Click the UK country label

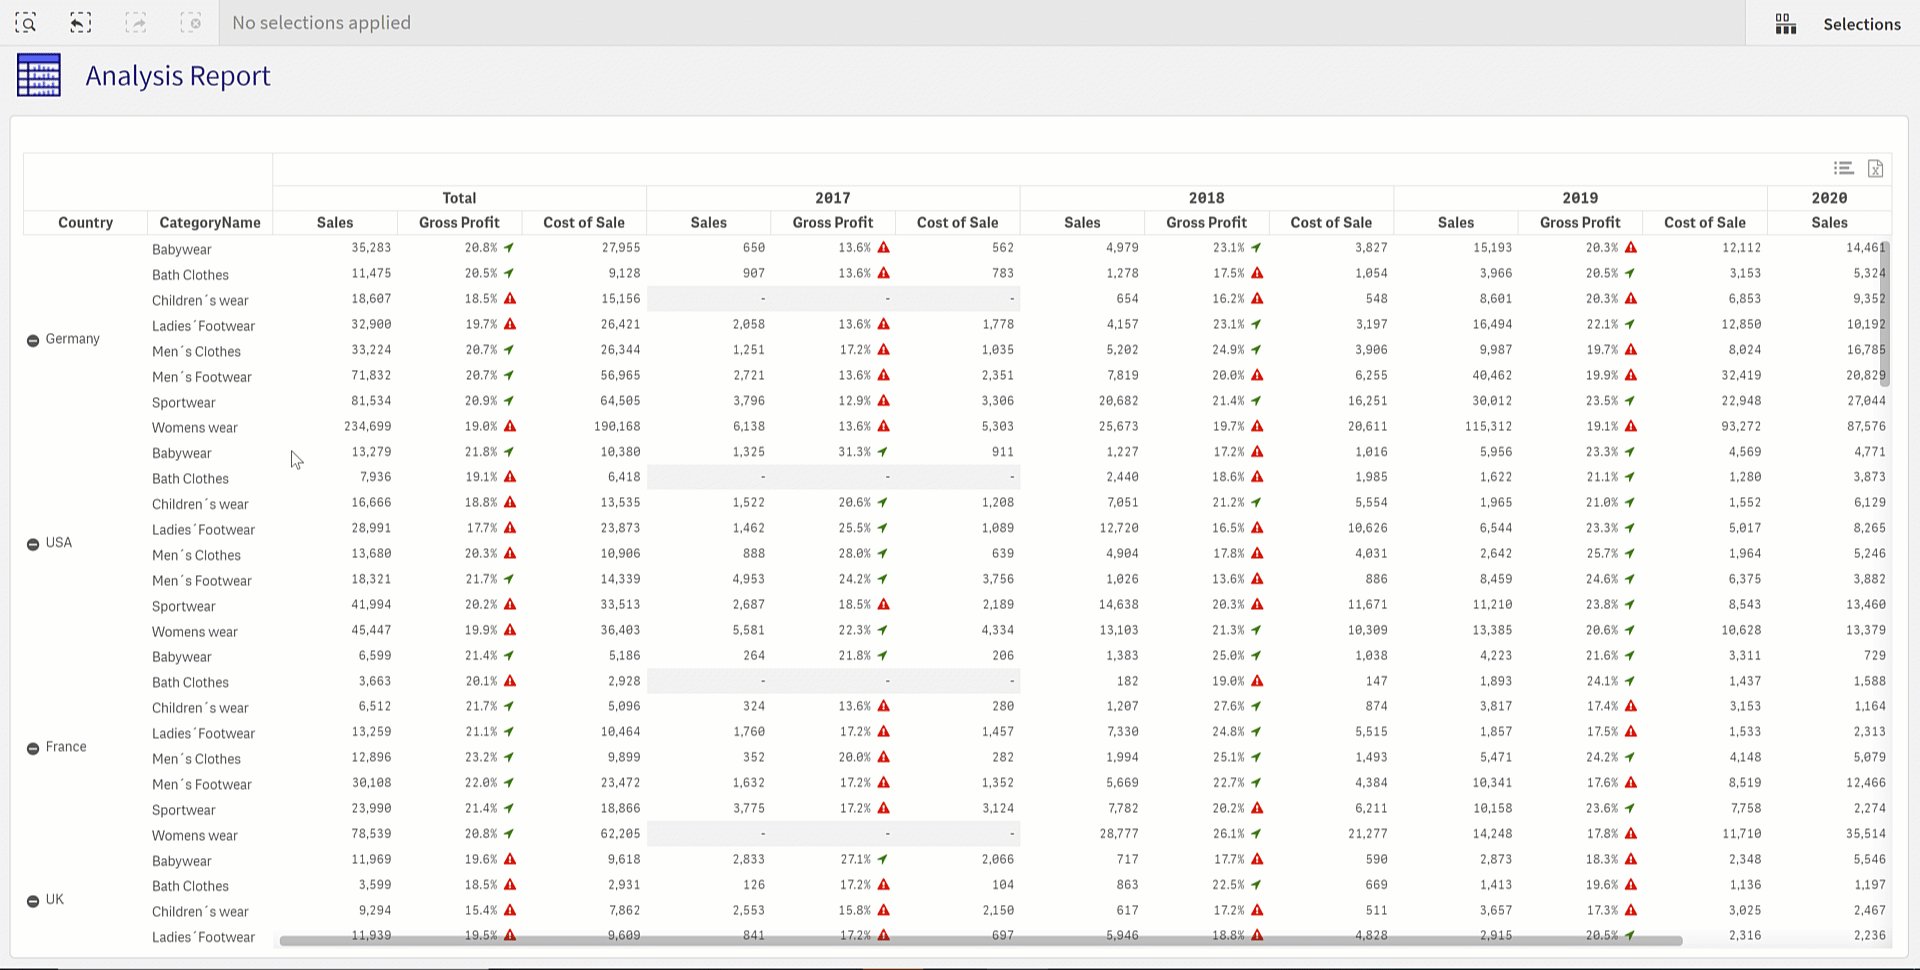(x=55, y=900)
